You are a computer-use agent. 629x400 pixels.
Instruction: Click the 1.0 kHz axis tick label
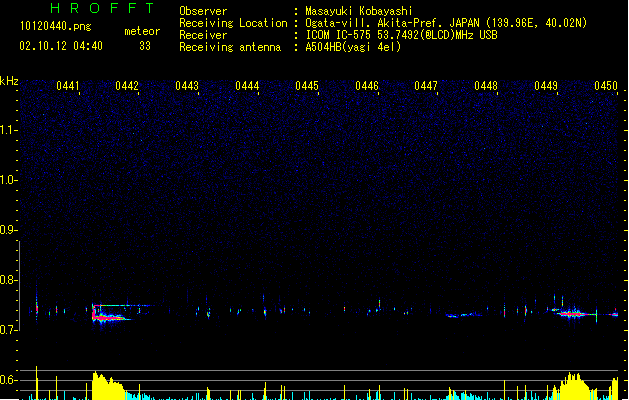coord(9,180)
